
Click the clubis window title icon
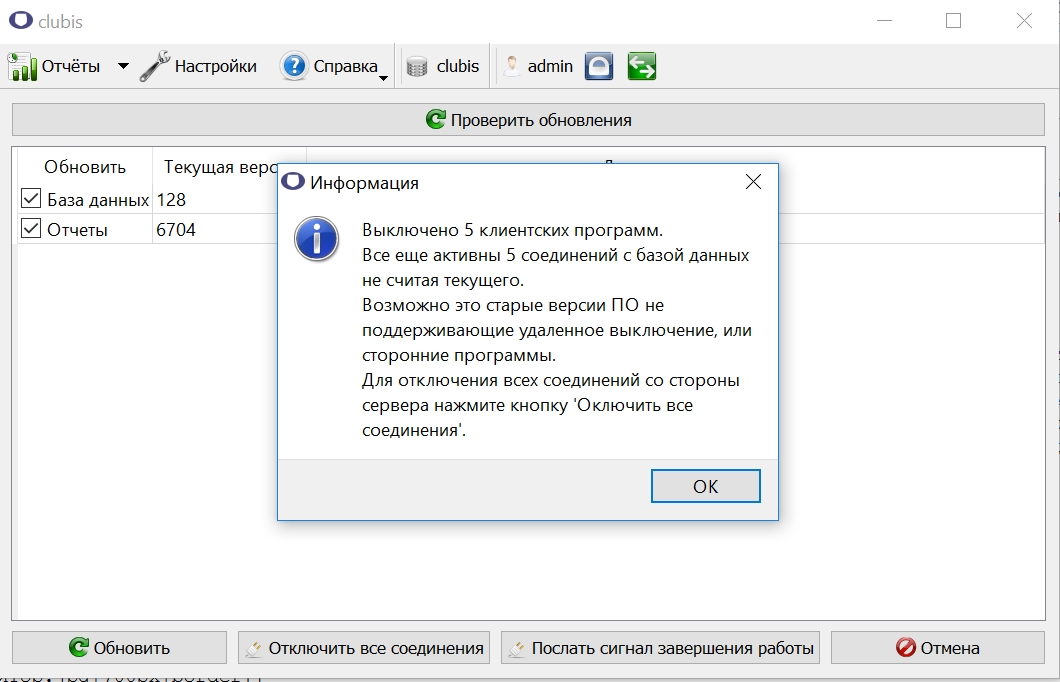click(x=21, y=20)
